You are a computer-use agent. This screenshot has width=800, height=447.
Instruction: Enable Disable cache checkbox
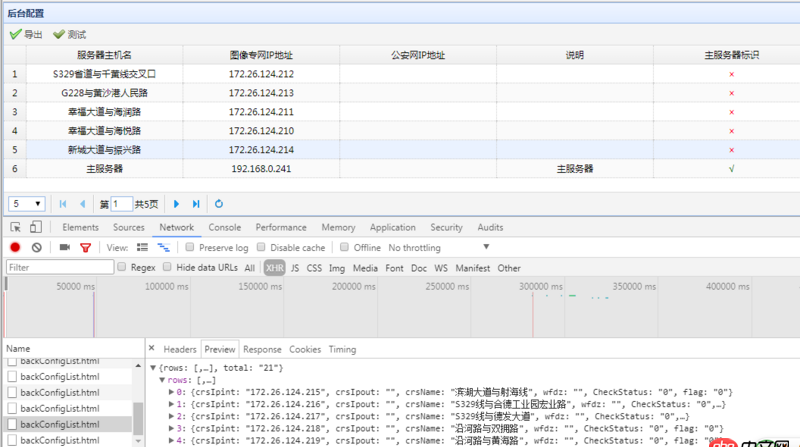[x=261, y=247]
